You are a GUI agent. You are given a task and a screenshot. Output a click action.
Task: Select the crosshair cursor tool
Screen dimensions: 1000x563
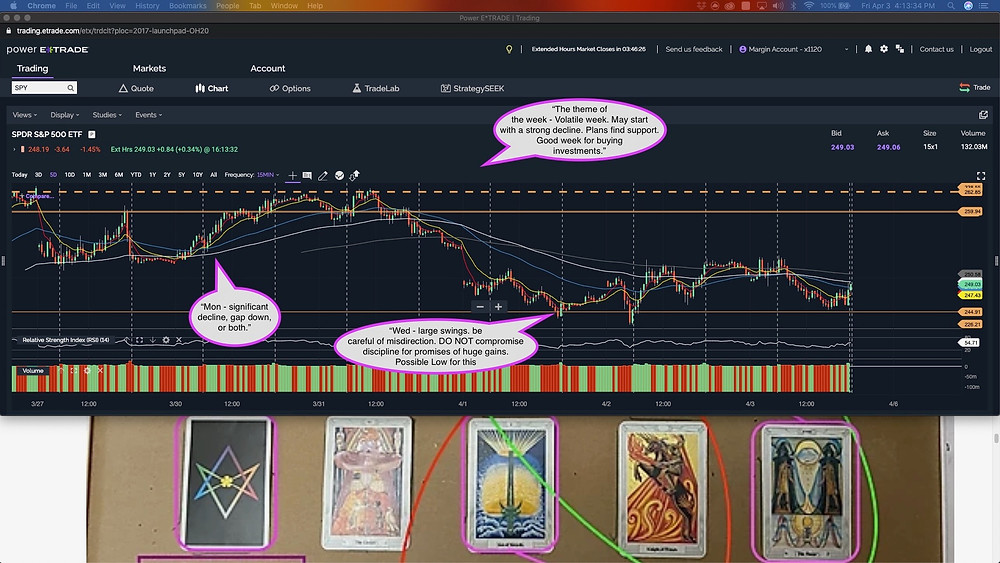292,175
